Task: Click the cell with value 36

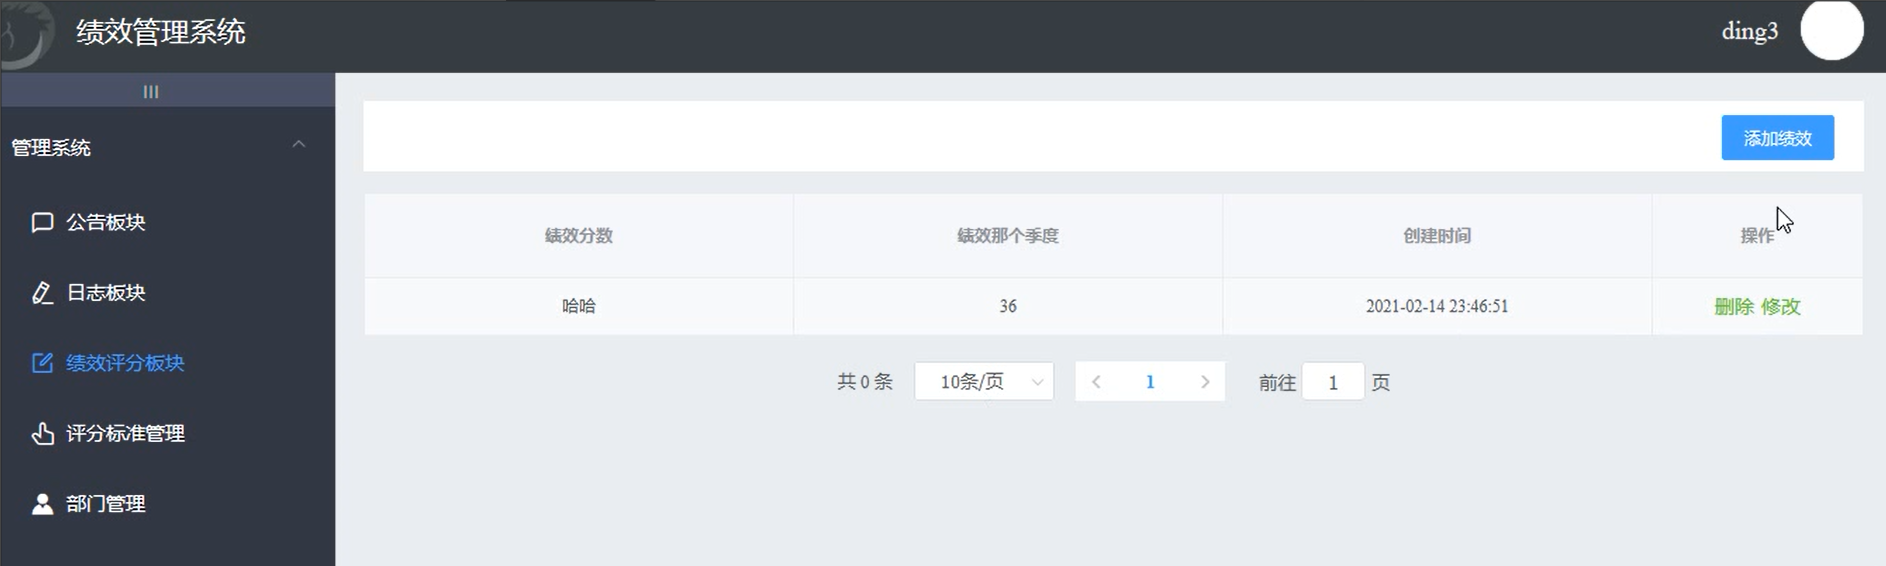Action: pos(1008,306)
